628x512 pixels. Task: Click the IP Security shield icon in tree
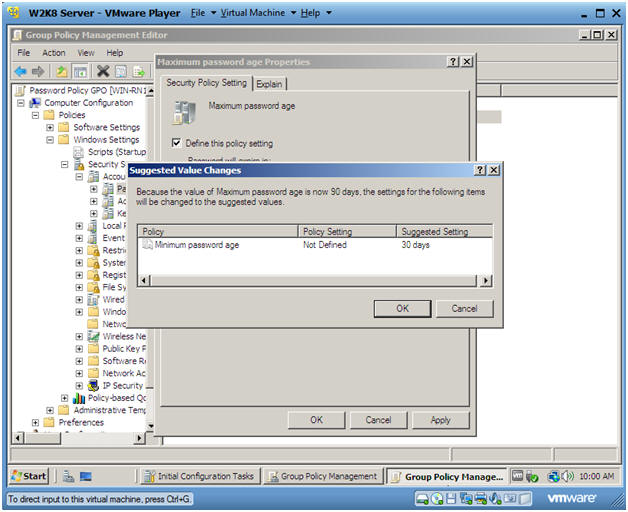(93, 385)
